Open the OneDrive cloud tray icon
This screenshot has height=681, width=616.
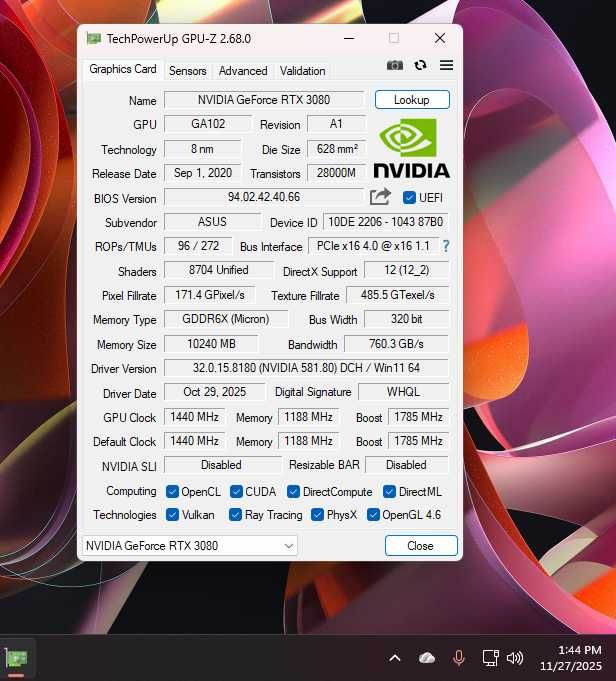coord(427,658)
